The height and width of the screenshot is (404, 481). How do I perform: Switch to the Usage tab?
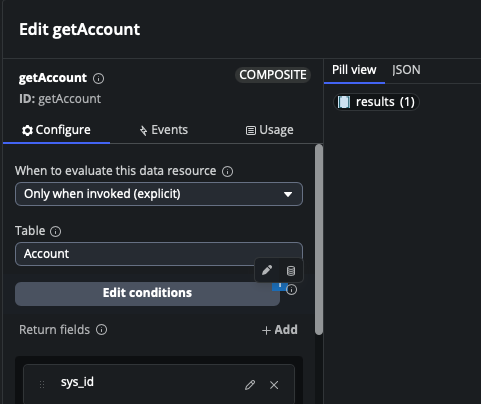click(269, 130)
